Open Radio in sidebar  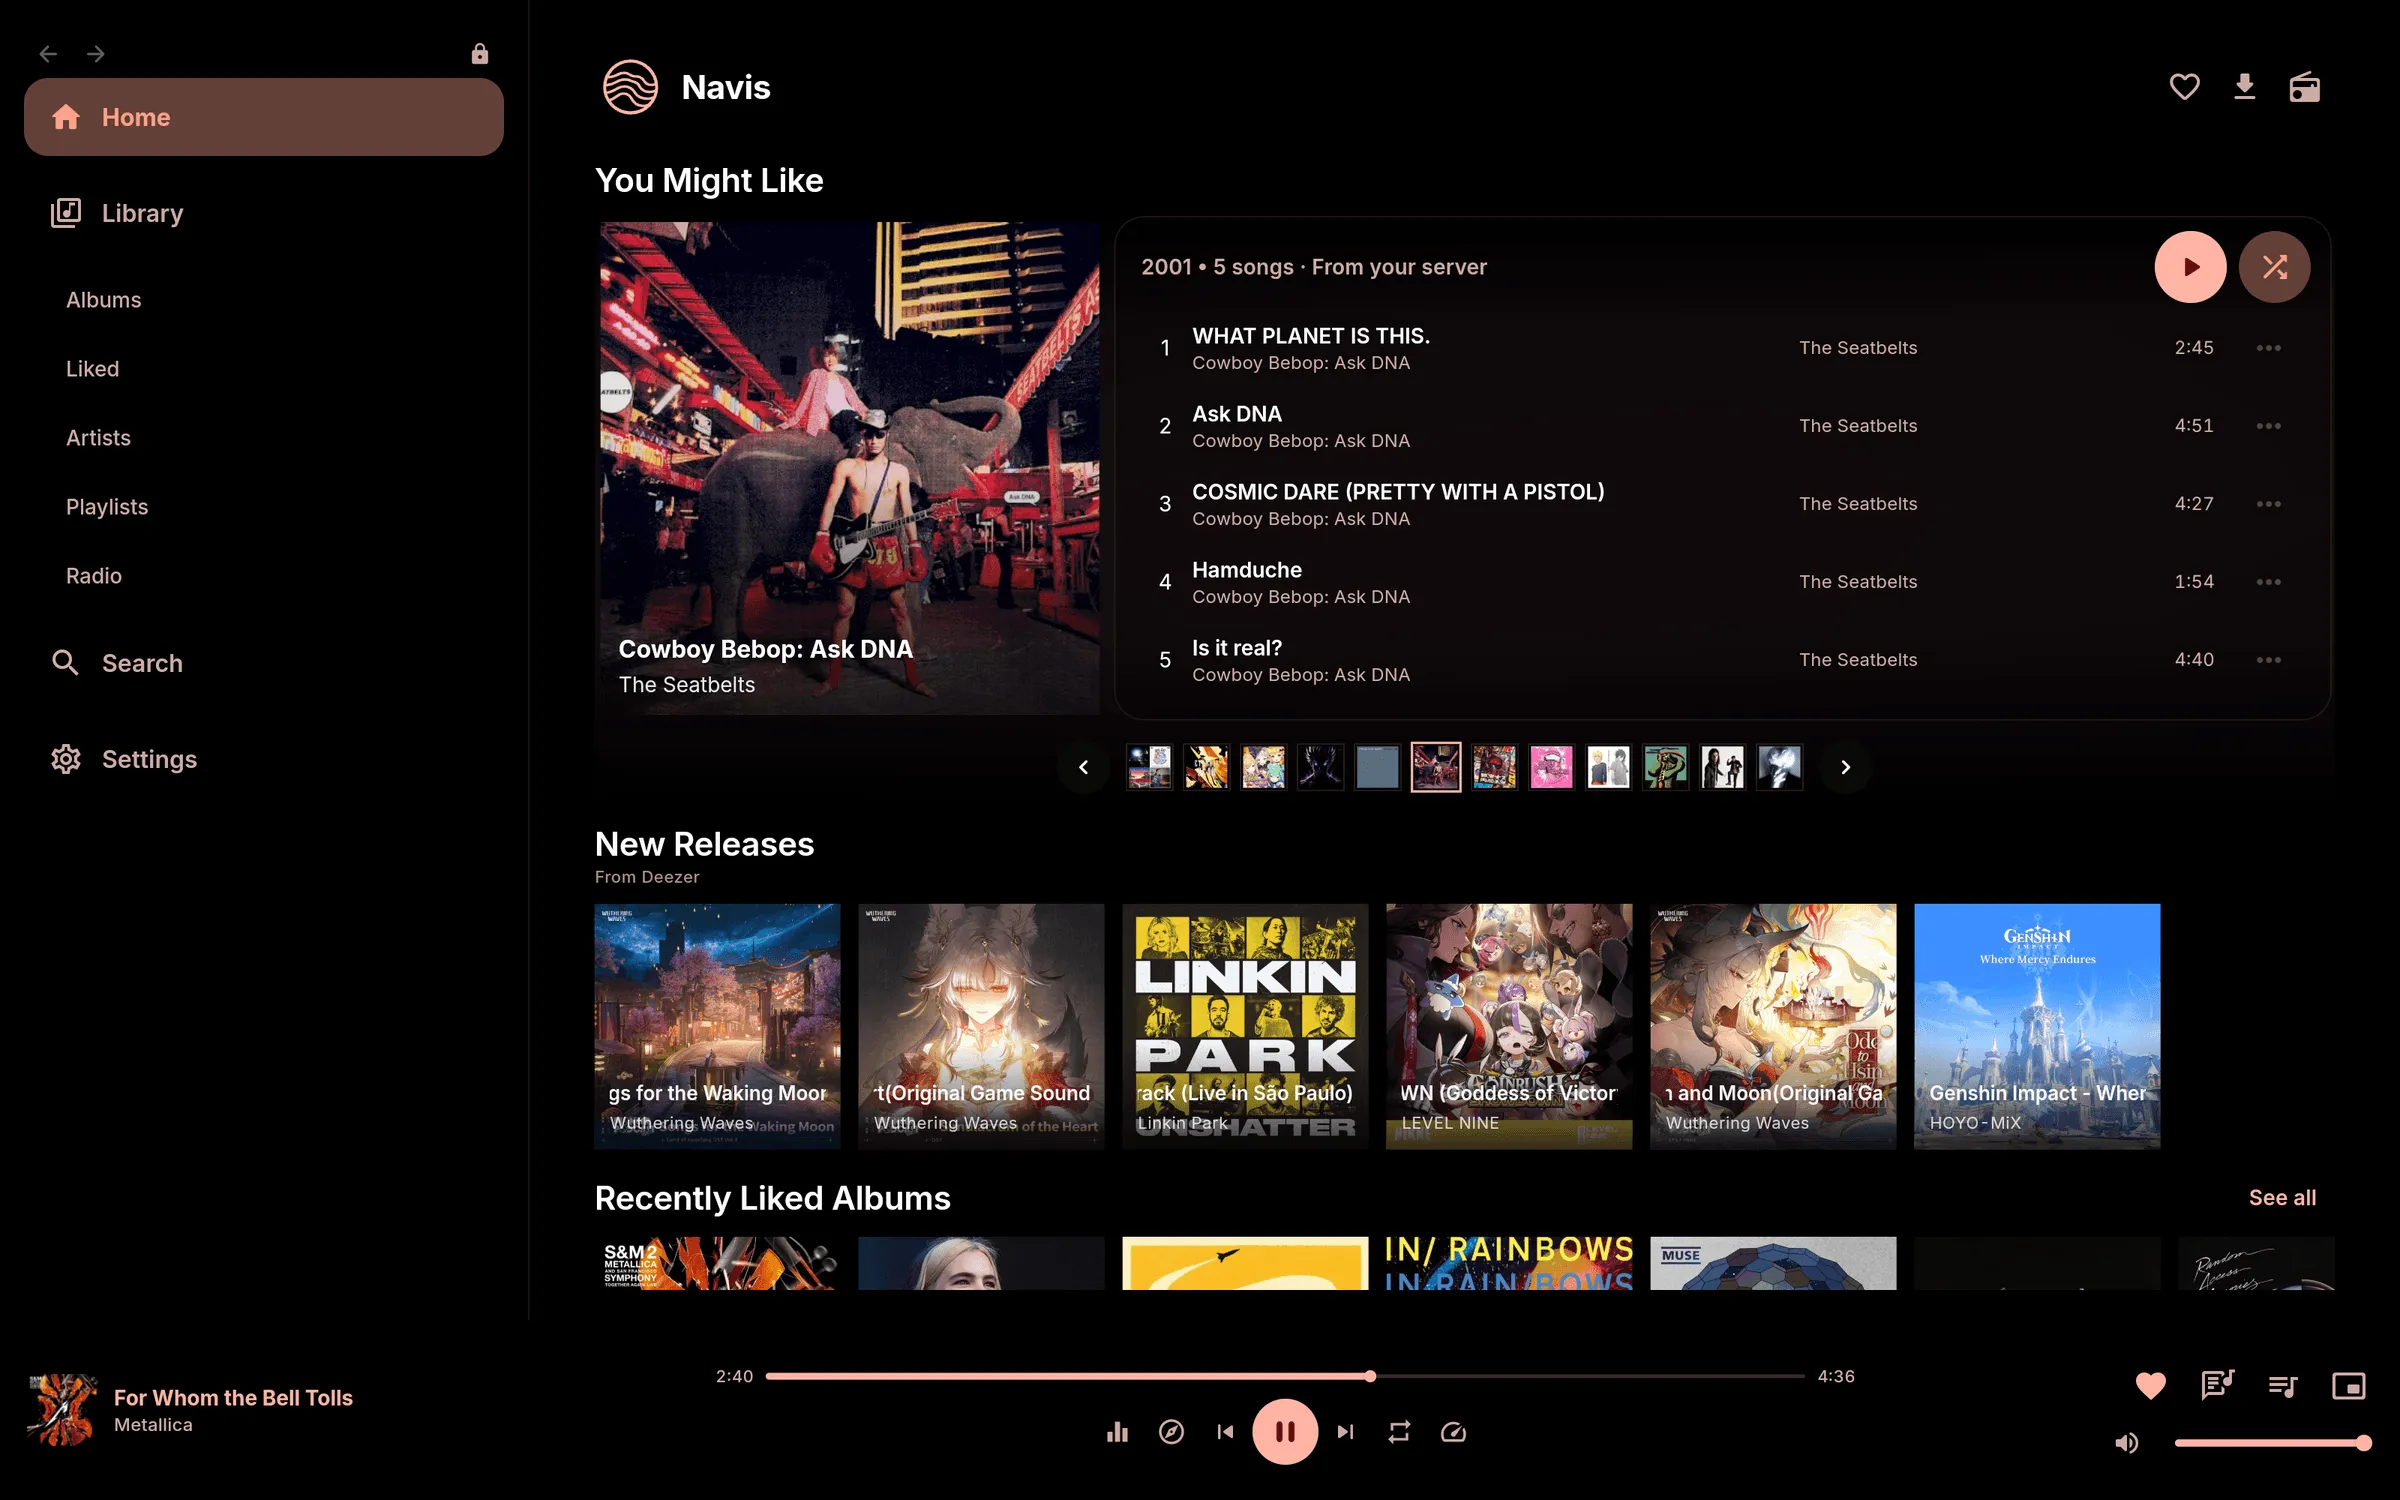coord(94,576)
